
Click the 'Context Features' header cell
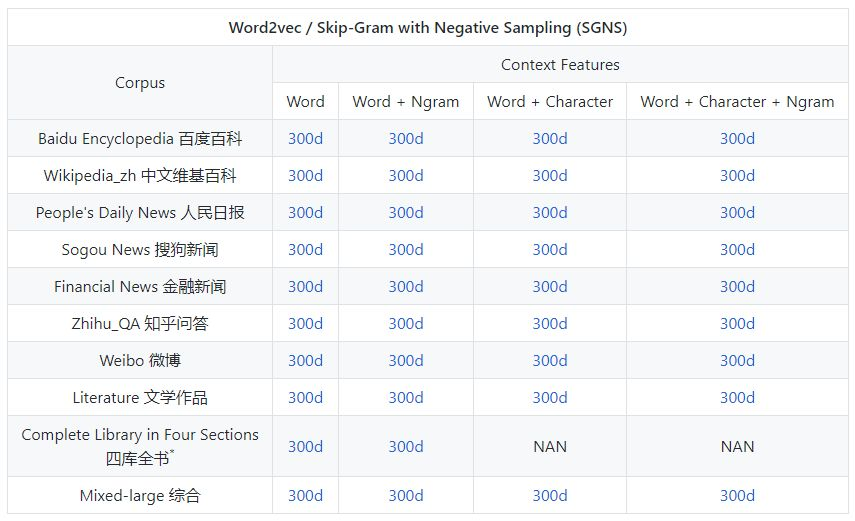coord(560,64)
